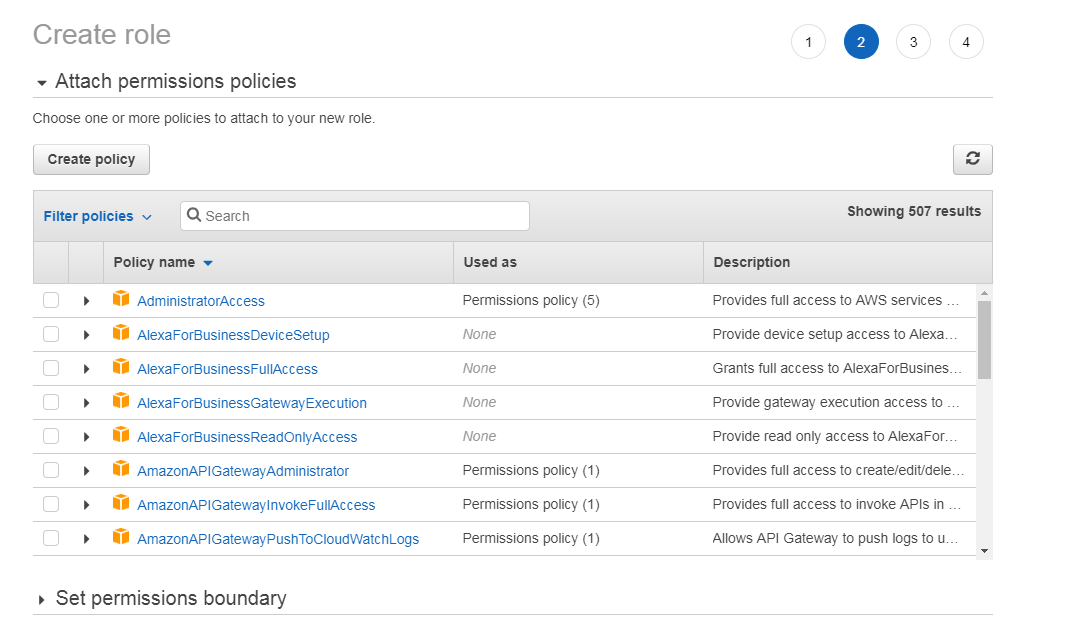1065x619 pixels.
Task: Click the policy icon beside AmazonAPIGatewayPushToCloudWatchLogs
Action: [x=121, y=537]
